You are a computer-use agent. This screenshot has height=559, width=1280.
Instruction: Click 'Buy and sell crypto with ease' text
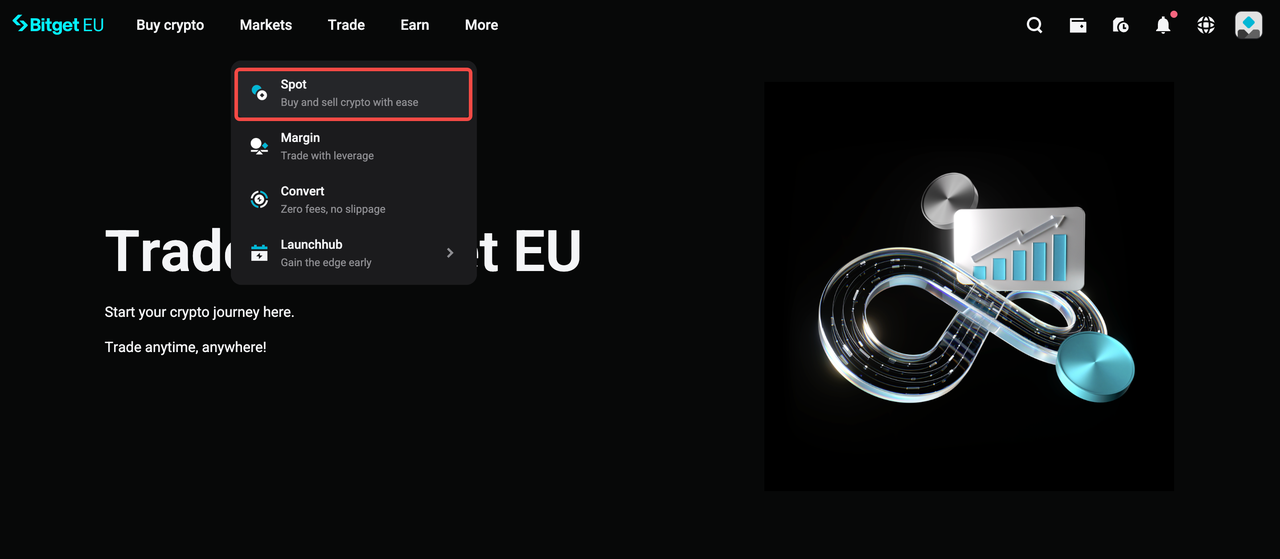pyautogui.click(x=350, y=102)
